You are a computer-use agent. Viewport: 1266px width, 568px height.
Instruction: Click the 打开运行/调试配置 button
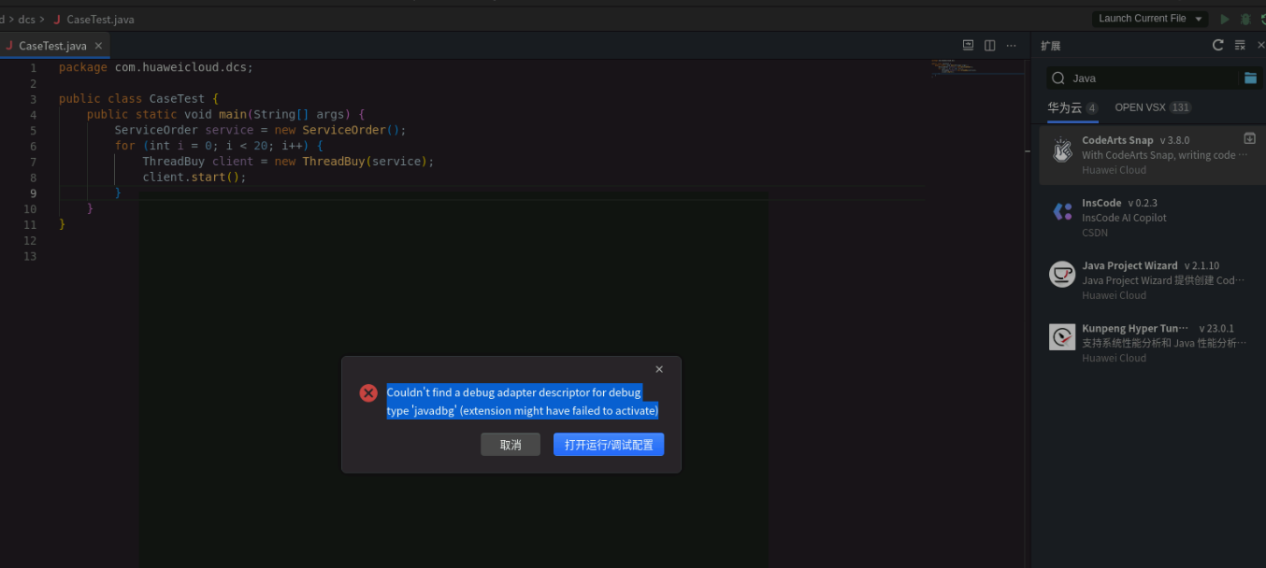[x=608, y=445]
